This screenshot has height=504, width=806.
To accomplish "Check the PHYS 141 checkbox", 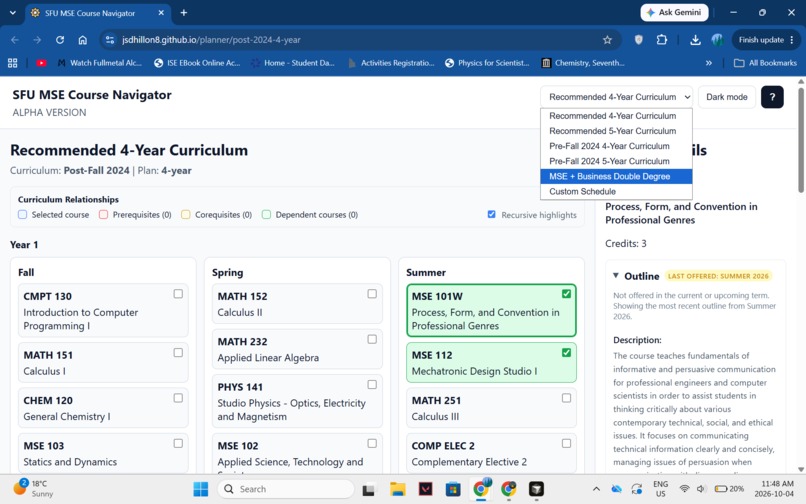I will (x=372, y=384).
